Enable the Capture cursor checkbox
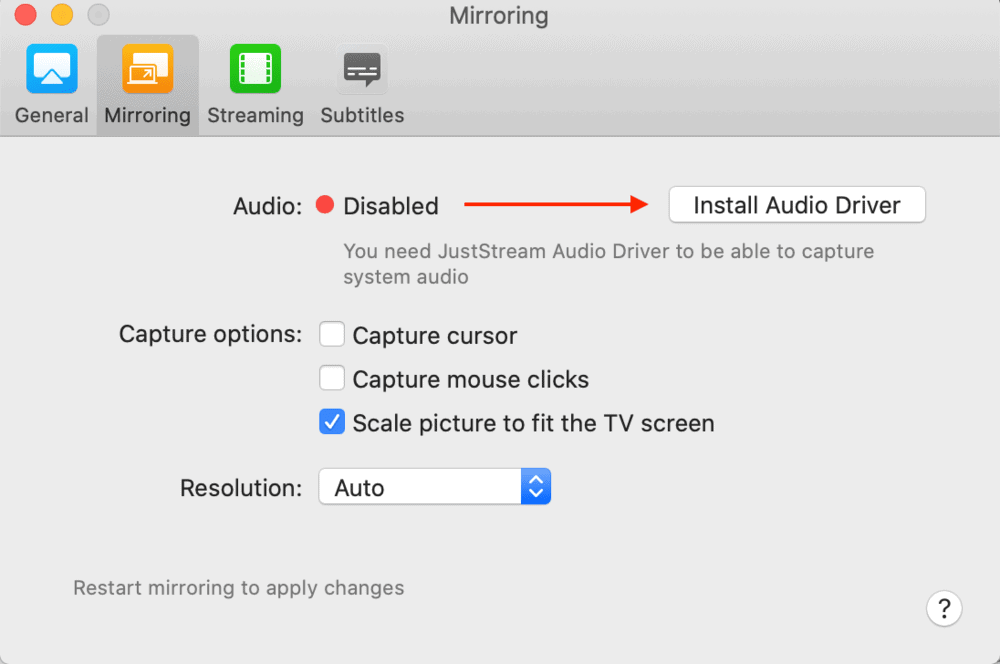 332,334
